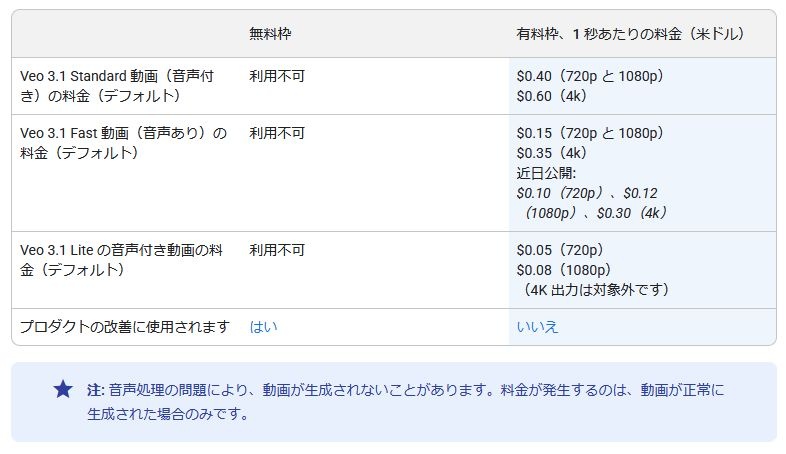
Task: Click the star icon in the note box
Action: (x=63, y=389)
